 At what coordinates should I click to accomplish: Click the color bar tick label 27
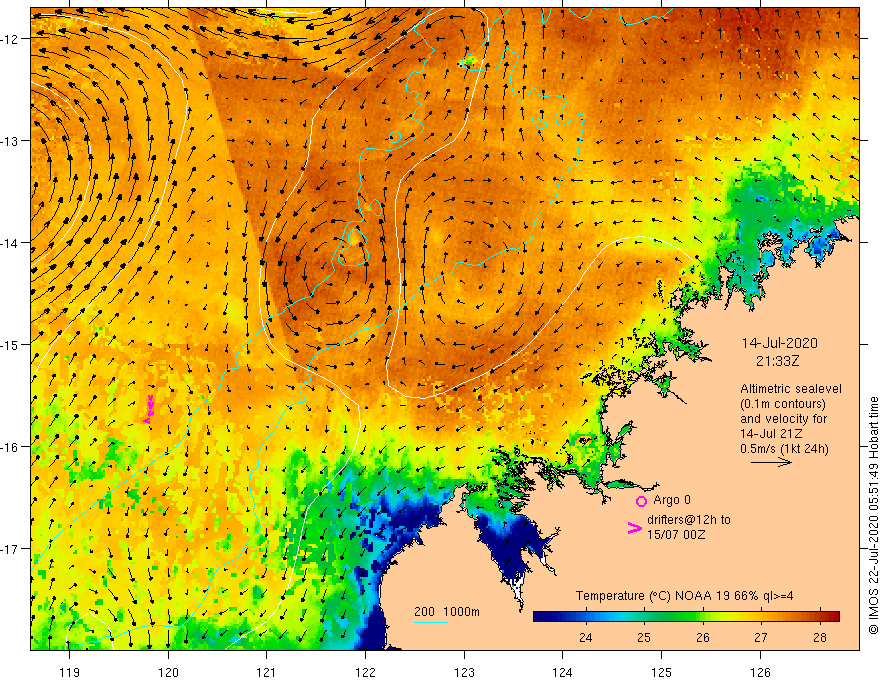[760, 638]
